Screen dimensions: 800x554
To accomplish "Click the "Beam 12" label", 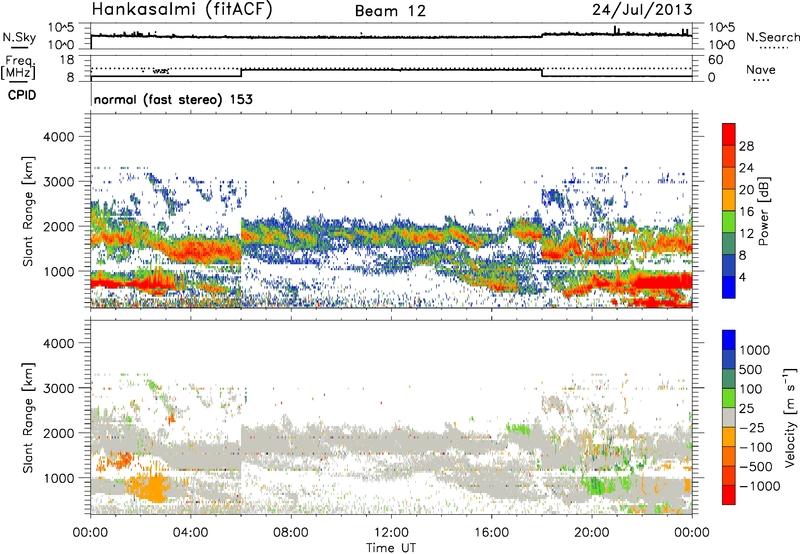I will (390, 11).
